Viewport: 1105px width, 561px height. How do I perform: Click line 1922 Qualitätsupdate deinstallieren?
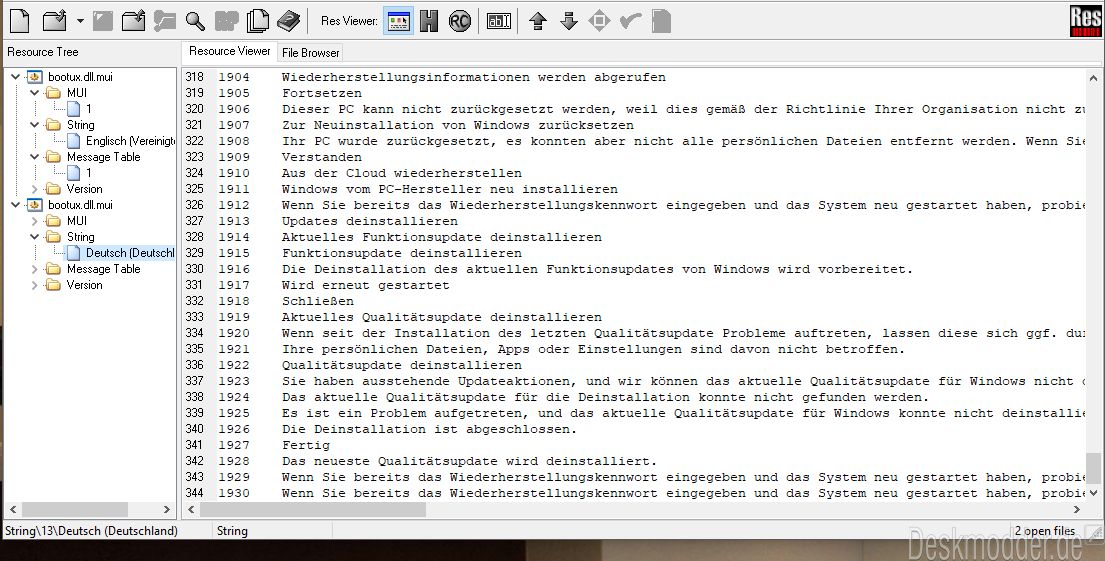402,365
